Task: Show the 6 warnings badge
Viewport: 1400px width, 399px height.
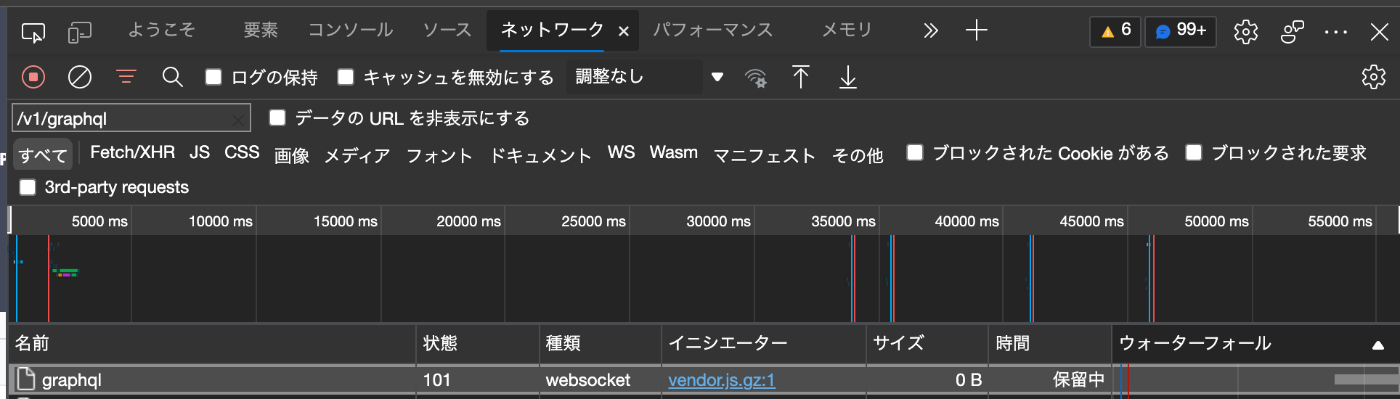Action: (1115, 31)
